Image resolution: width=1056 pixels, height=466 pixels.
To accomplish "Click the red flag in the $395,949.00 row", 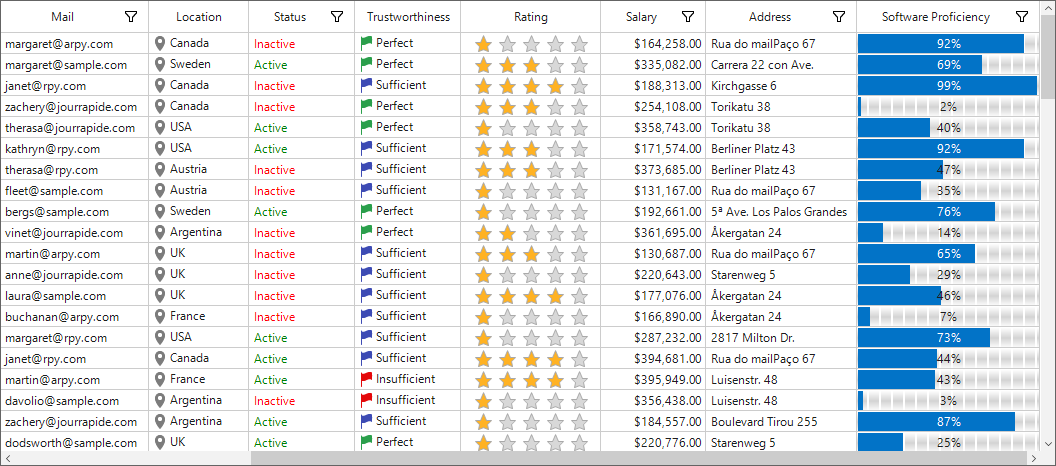I will click(366, 379).
